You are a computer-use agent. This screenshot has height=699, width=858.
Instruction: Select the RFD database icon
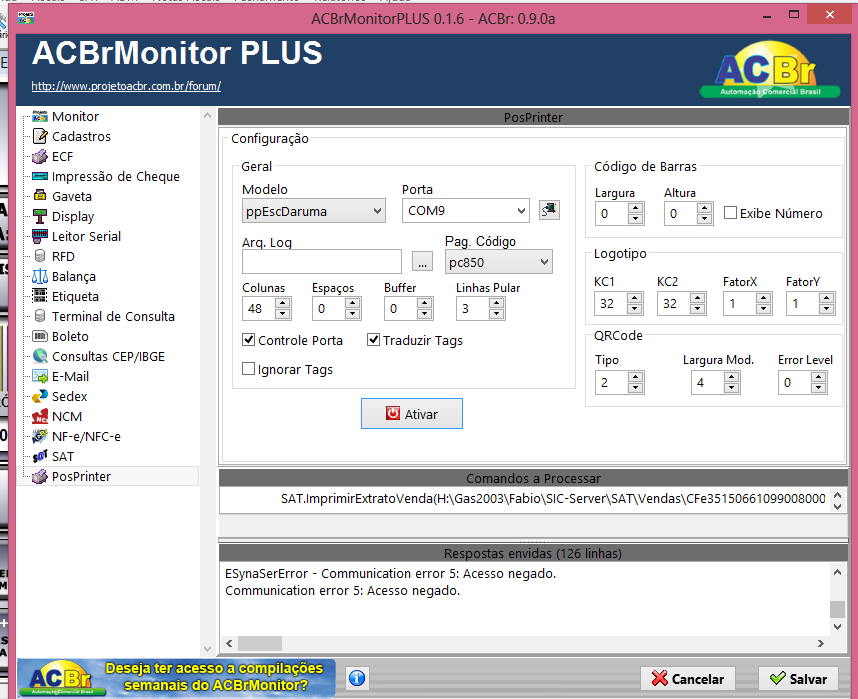click(x=39, y=256)
